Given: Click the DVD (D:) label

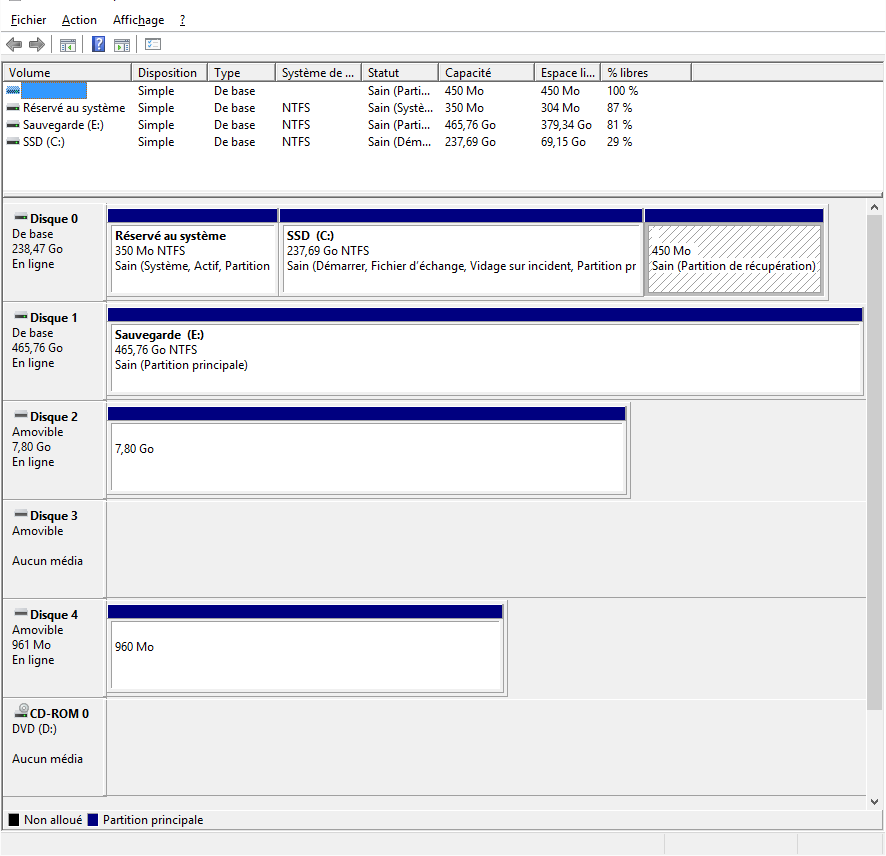Looking at the screenshot, I should coord(34,729).
